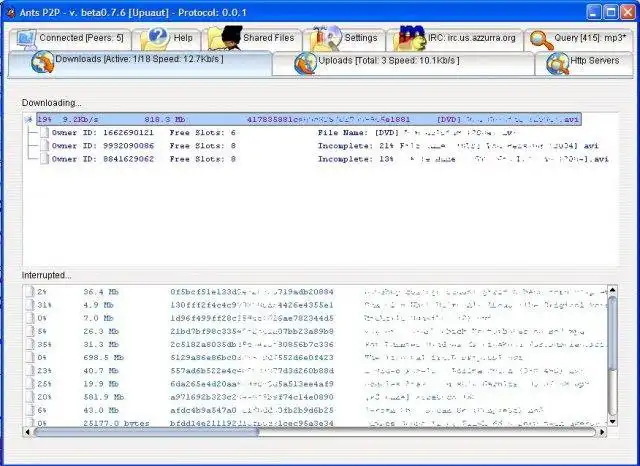This screenshot has width=640, height=466.
Task: Select the interrupted 31% 4.9 Mb row
Action: click(x=316, y=305)
